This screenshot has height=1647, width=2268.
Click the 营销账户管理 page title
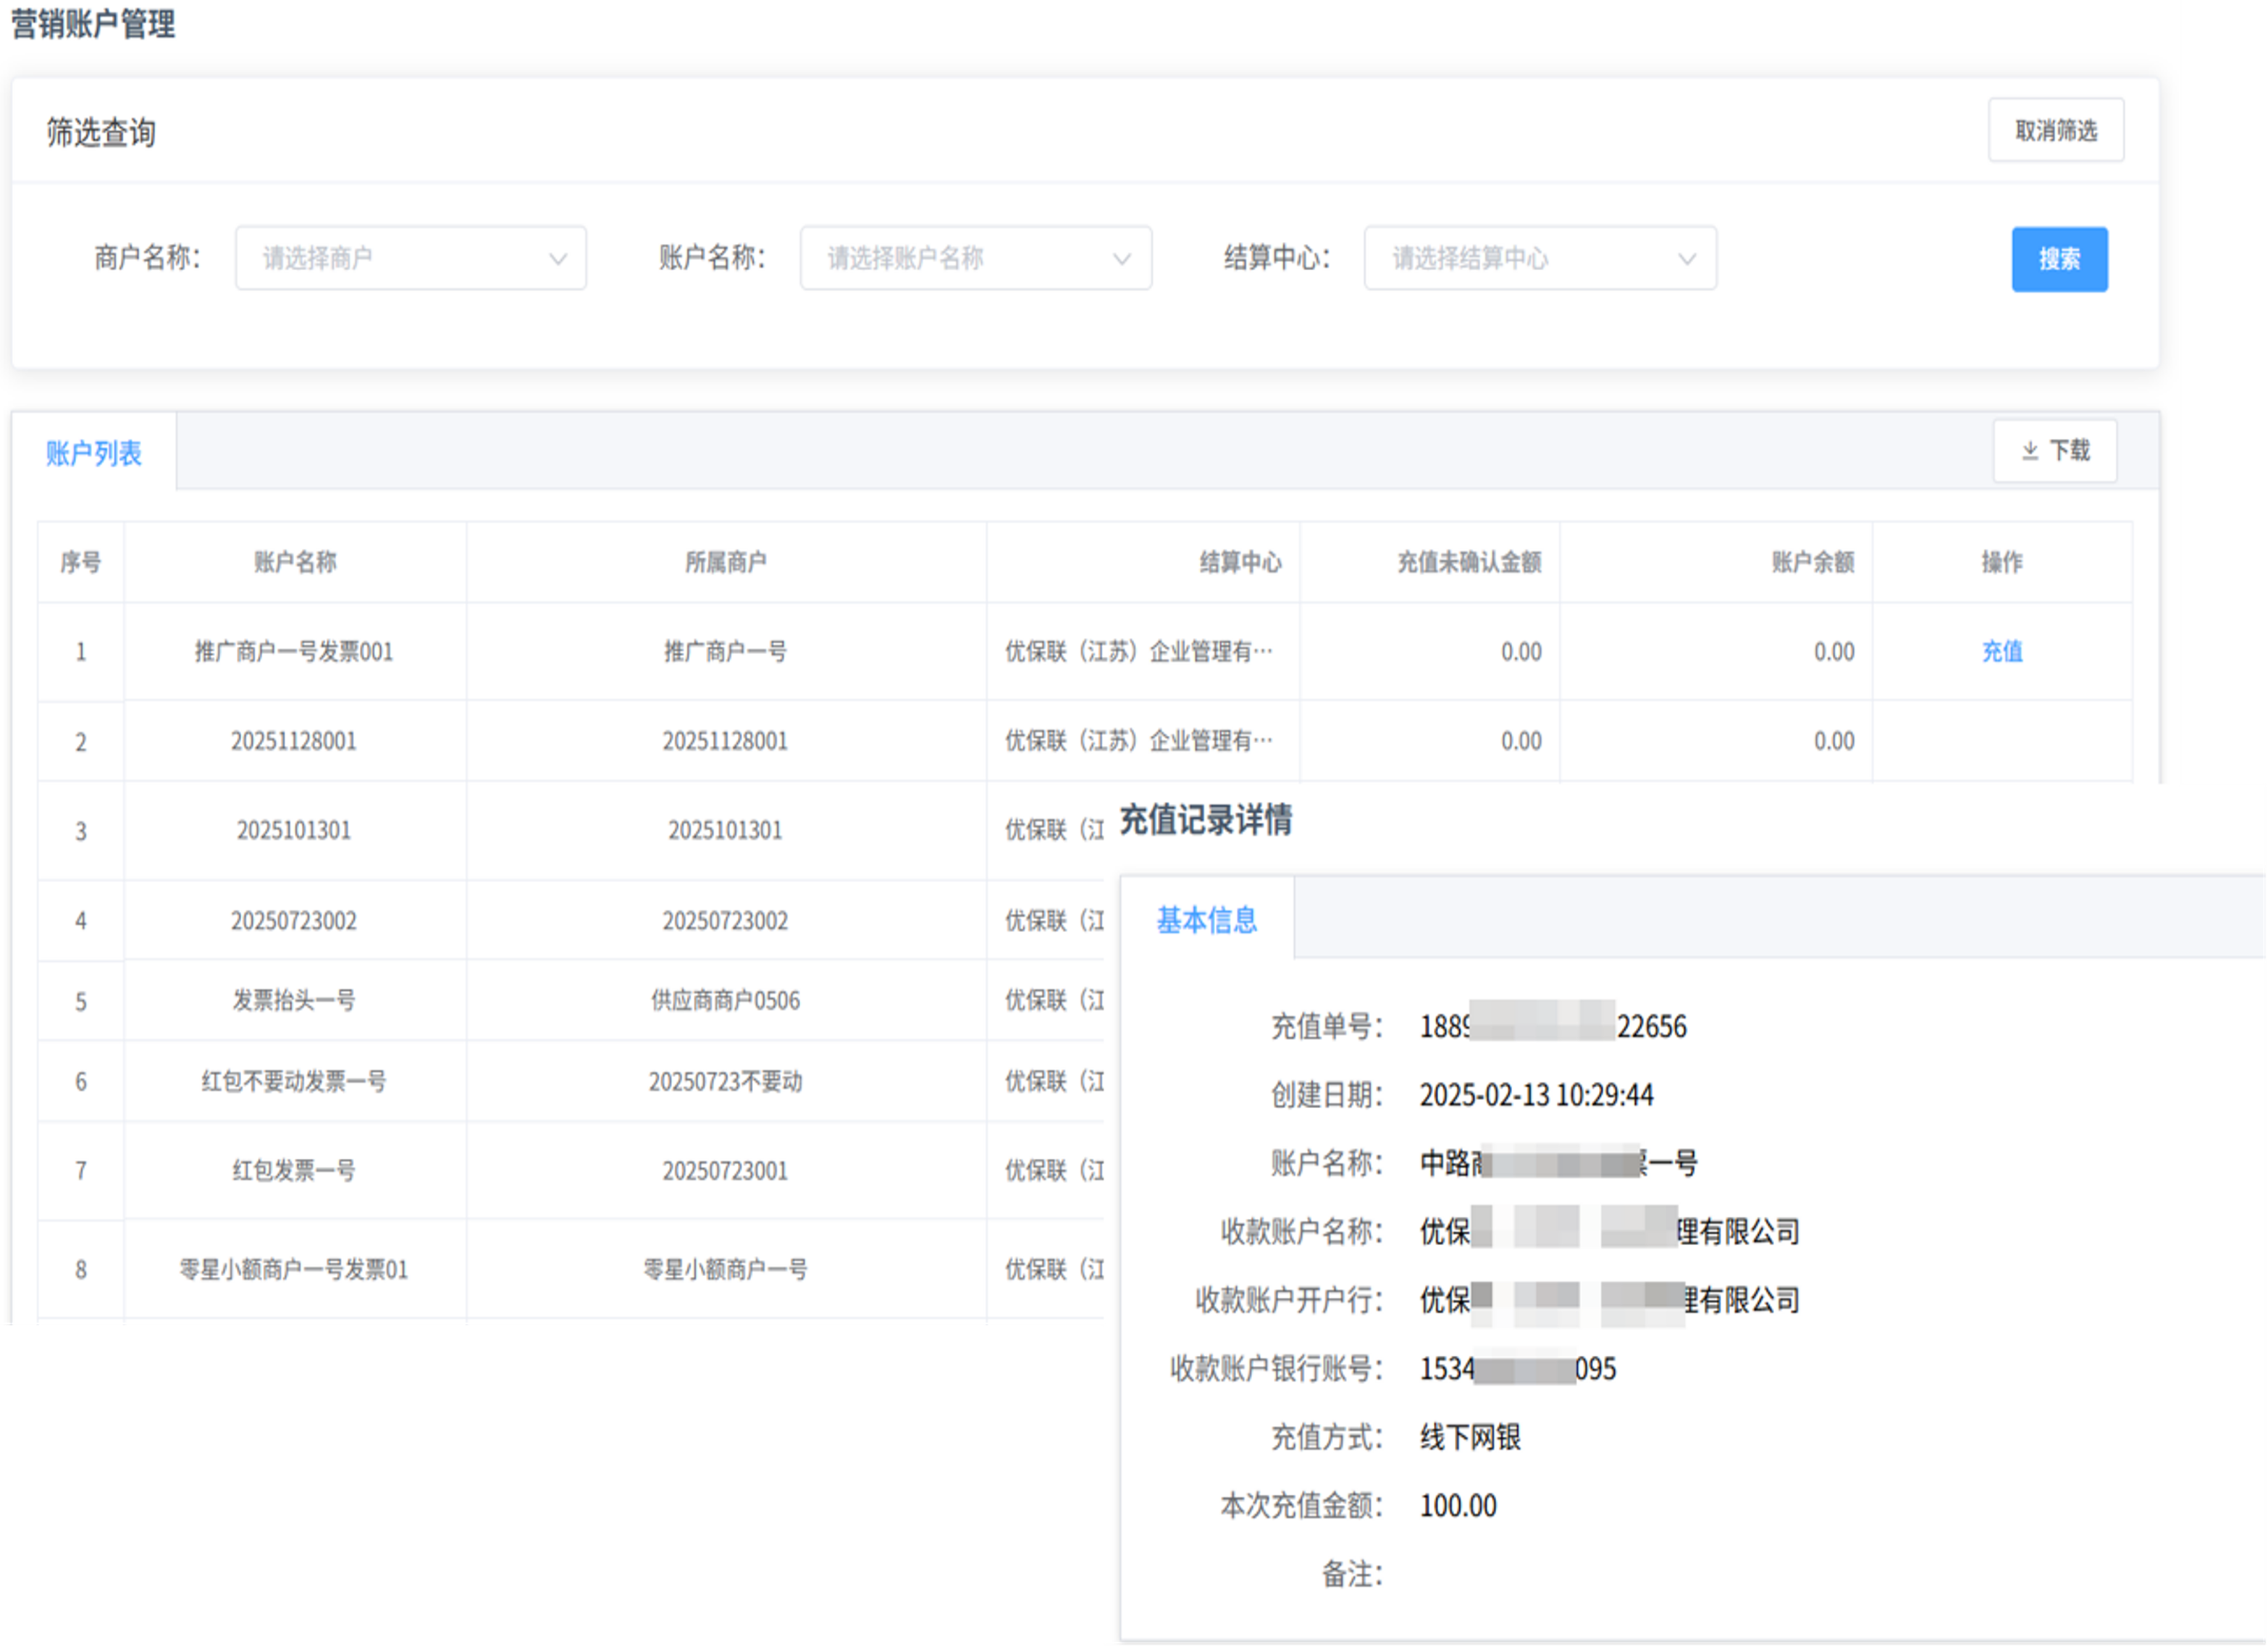[x=93, y=23]
